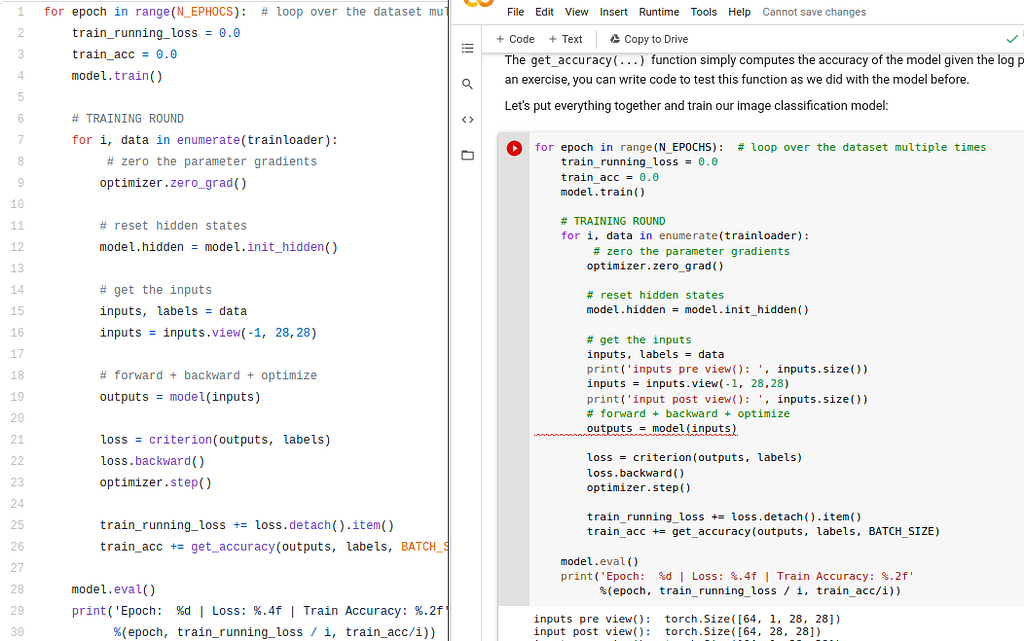This screenshot has width=1024, height=641.
Task: Open the Insert menu
Action: click(x=613, y=12)
